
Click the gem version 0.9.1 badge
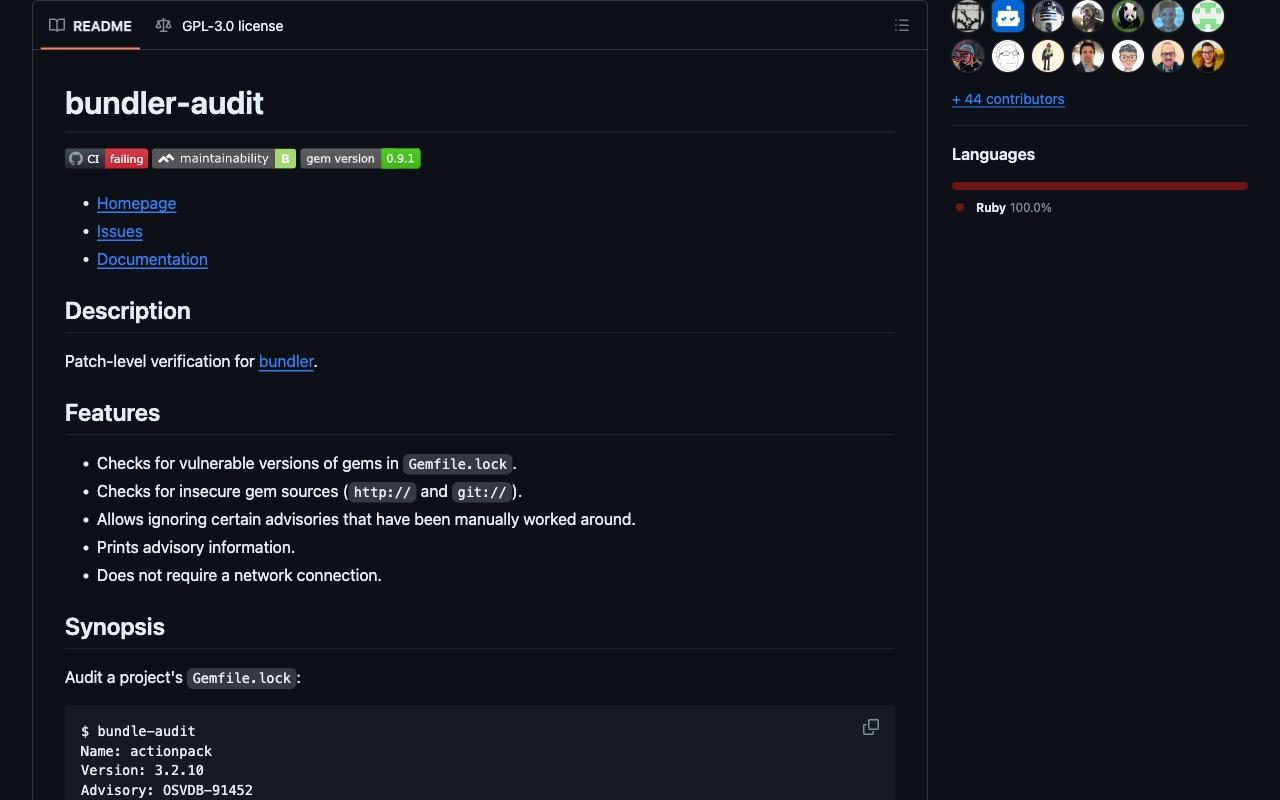360,158
